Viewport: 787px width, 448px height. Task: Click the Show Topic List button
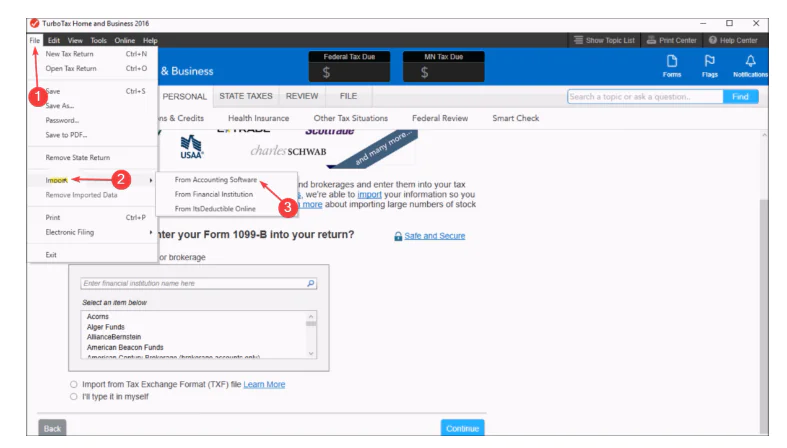click(x=604, y=40)
